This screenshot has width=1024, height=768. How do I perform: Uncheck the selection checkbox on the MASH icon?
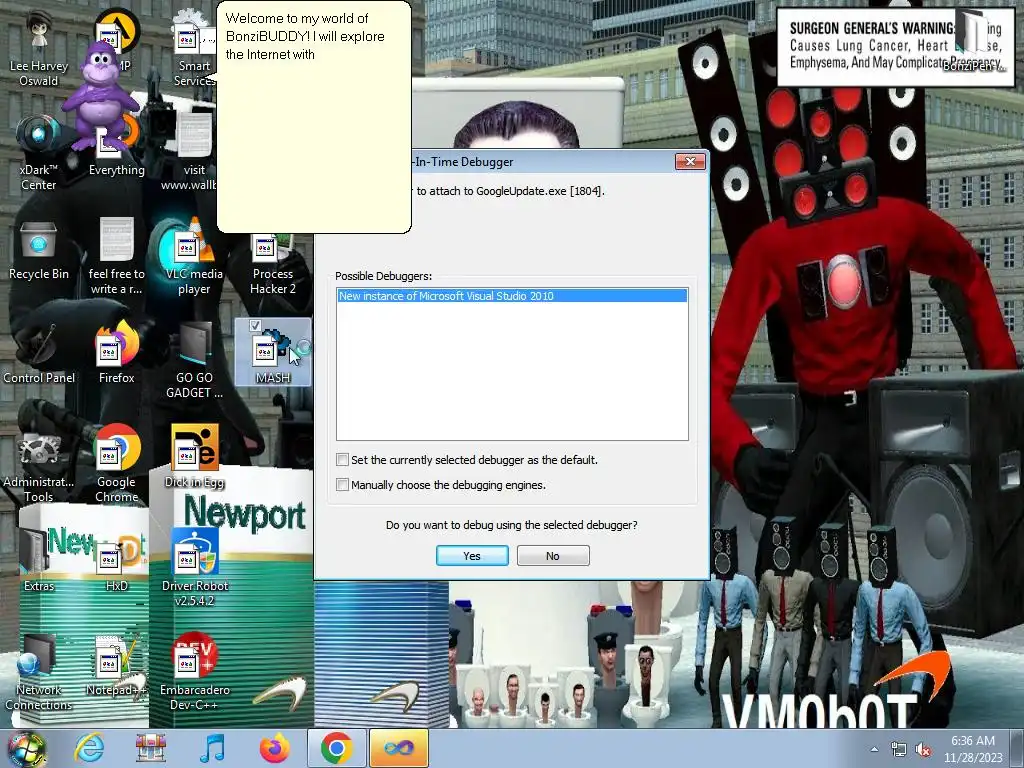coord(255,325)
